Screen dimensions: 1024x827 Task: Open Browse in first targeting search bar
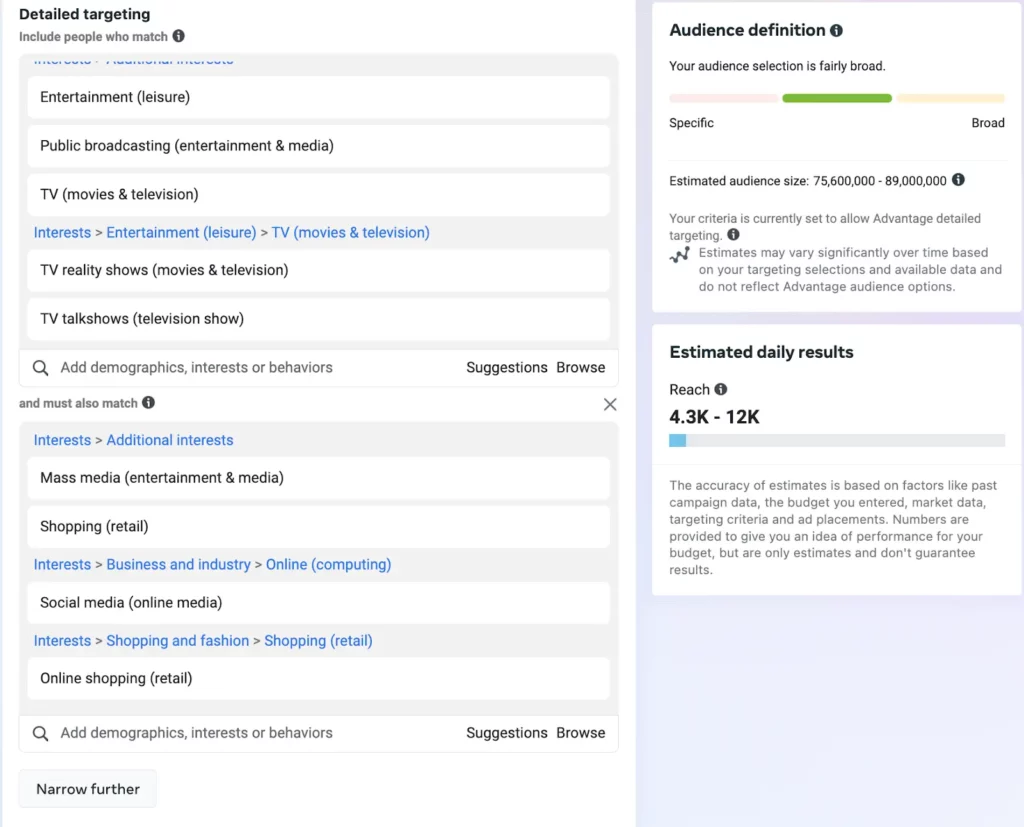coord(581,367)
